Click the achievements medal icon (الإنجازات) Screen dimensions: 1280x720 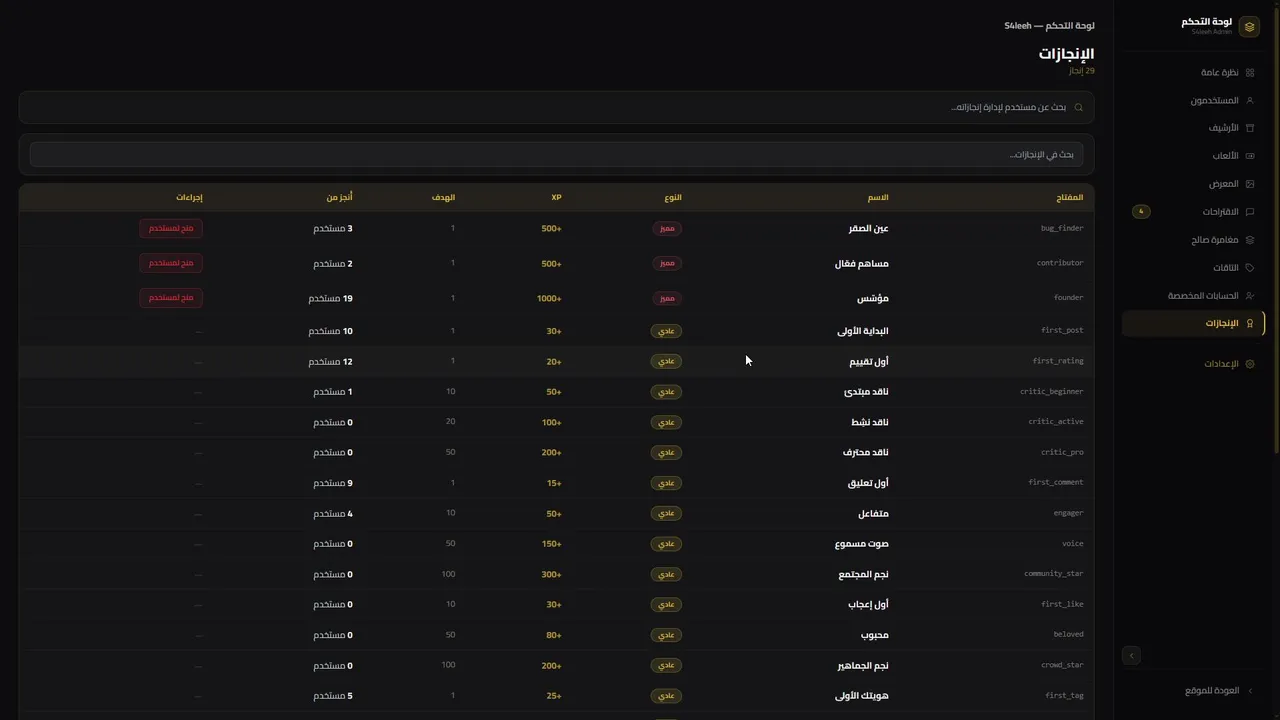(x=1250, y=323)
